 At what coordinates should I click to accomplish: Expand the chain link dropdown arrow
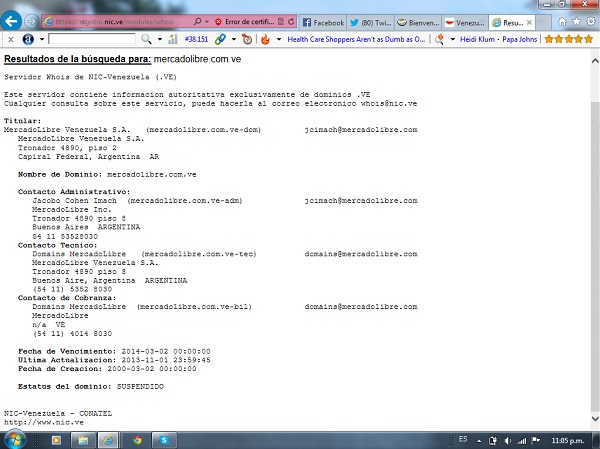(233, 39)
